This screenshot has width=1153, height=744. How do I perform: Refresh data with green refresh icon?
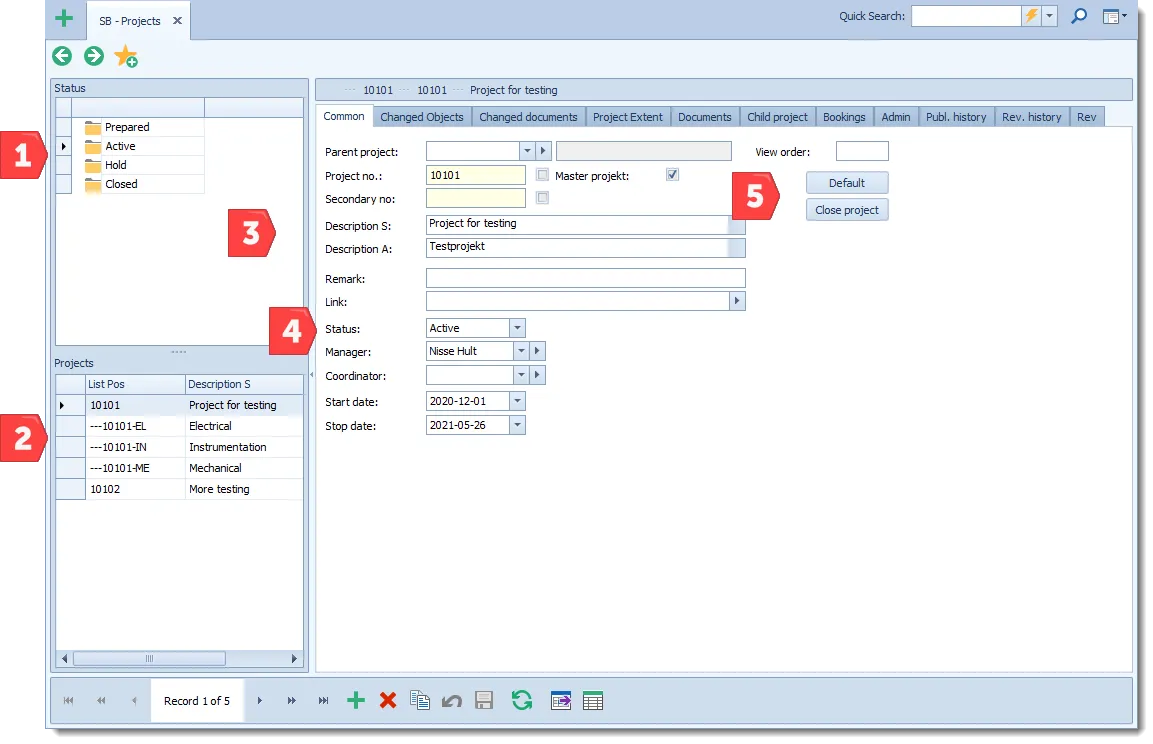(x=522, y=701)
